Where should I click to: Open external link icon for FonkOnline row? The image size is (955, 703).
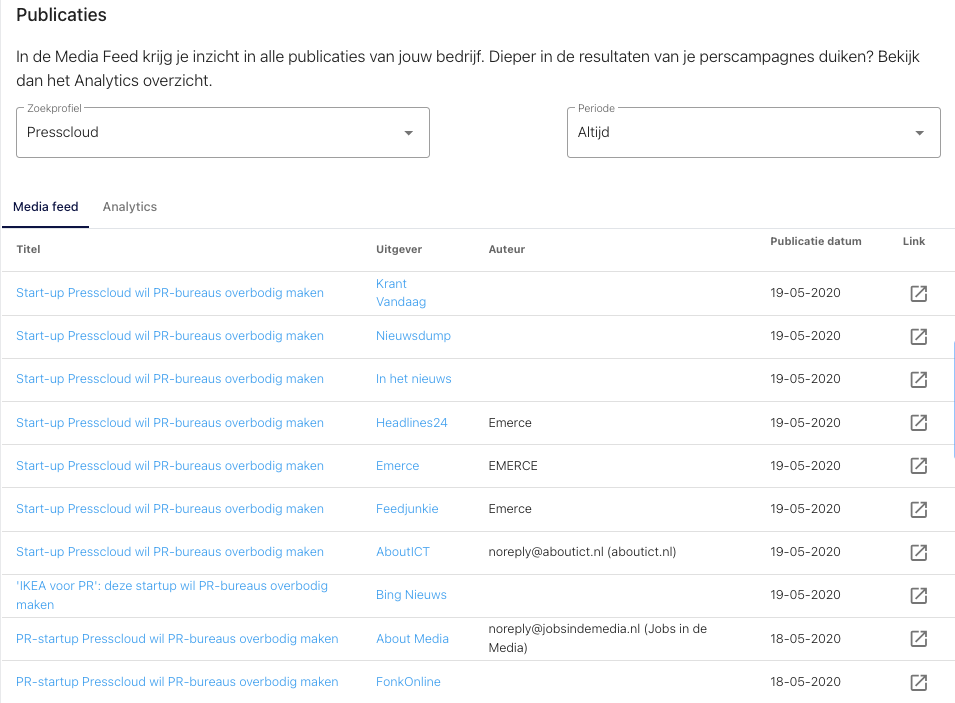pos(917,682)
